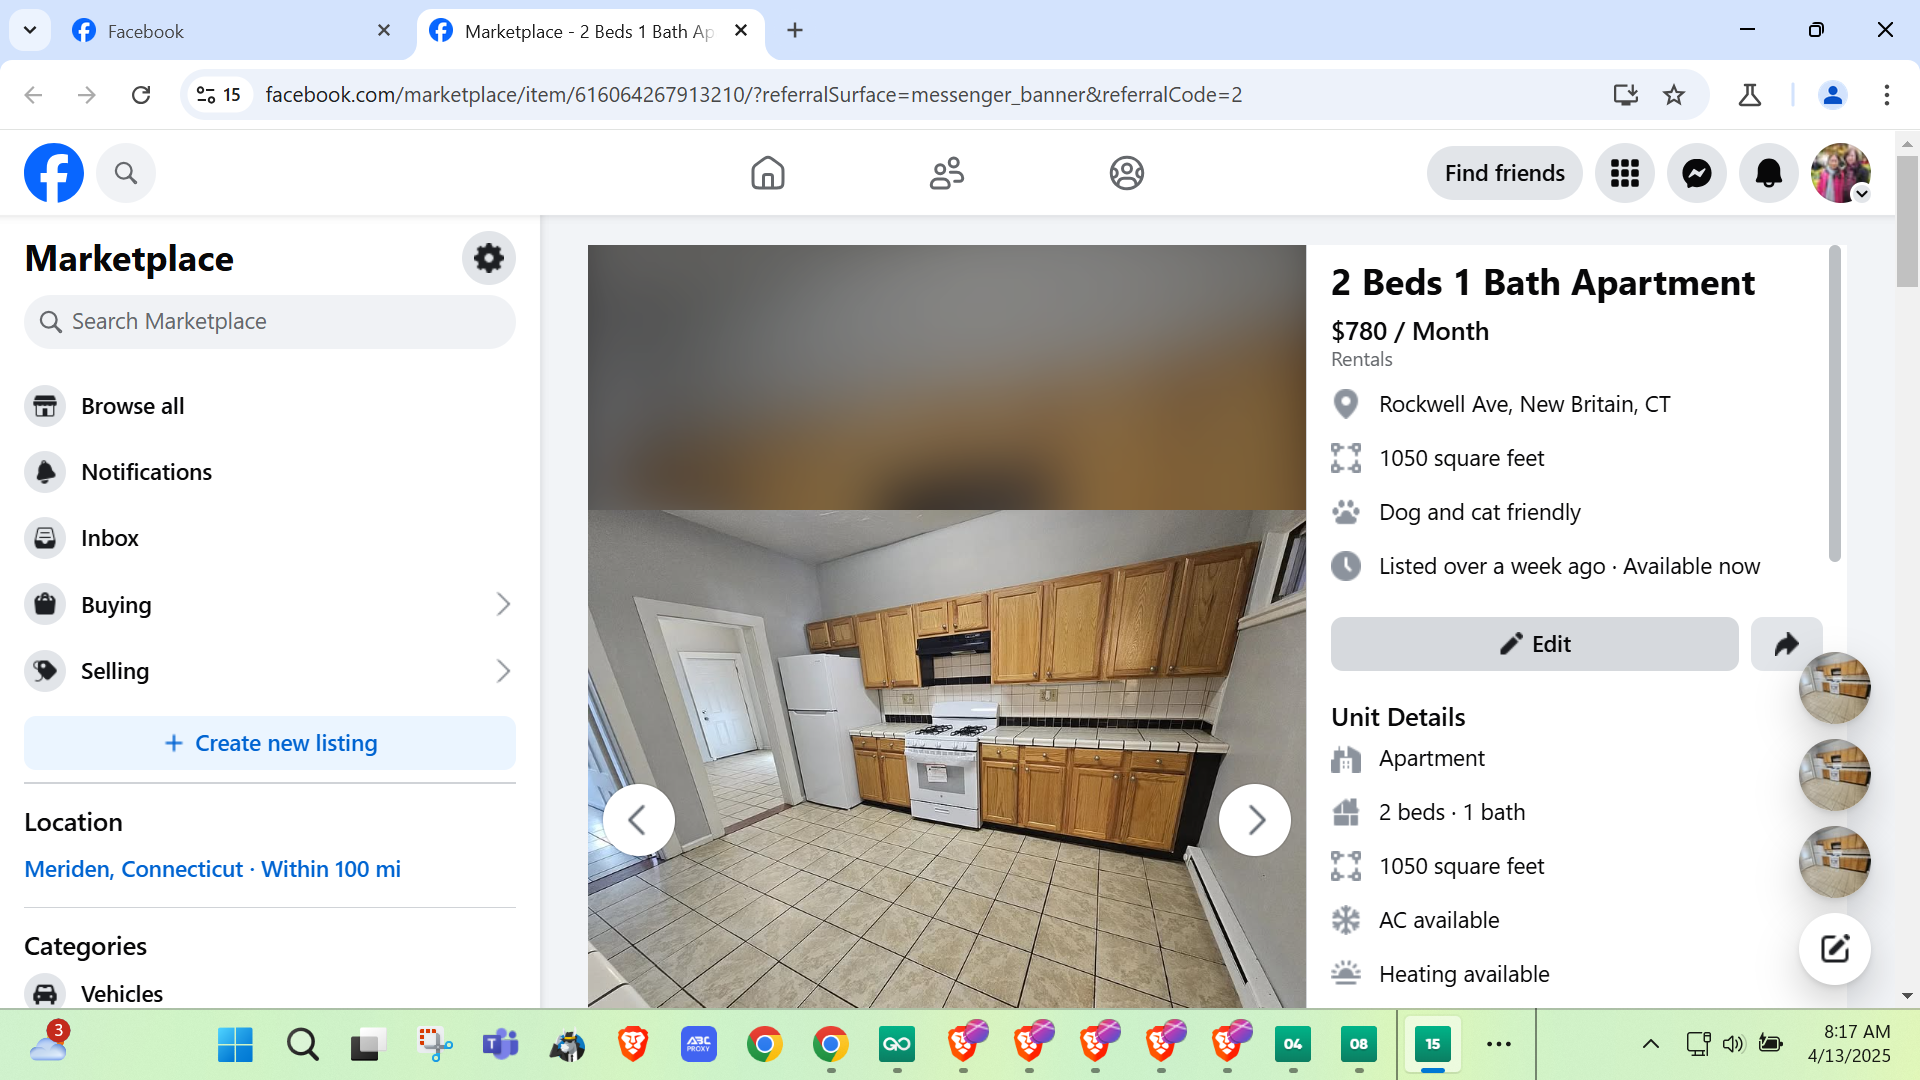Open the Facebook menu grid icon
Image resolution: width=1920 pixels, height=1080 pixels.
tap(1624, 173)
